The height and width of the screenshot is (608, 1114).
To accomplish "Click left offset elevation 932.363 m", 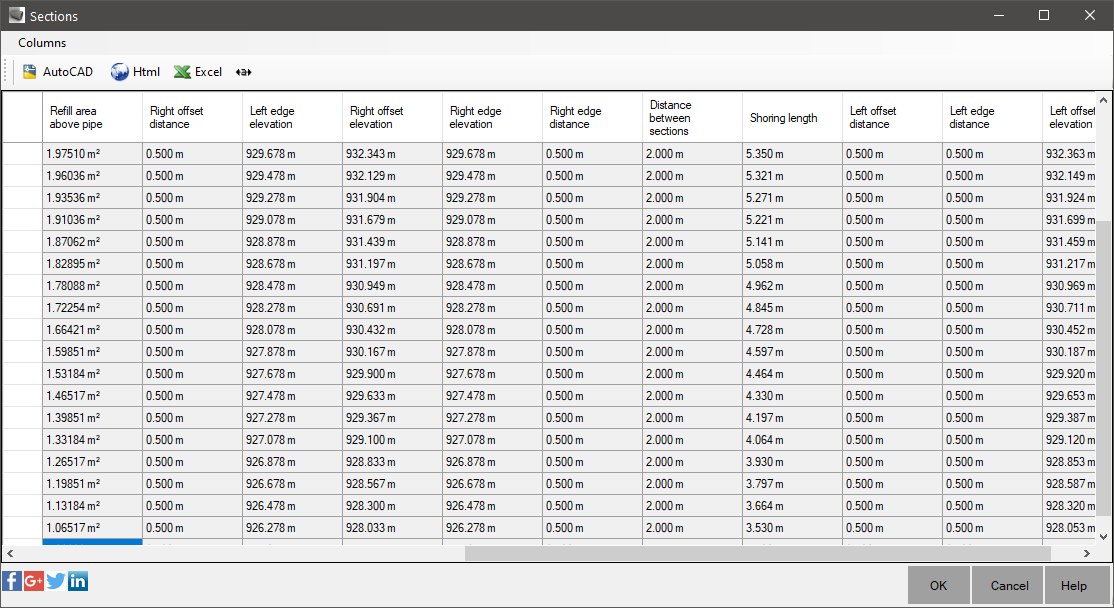I will (x=1069, y=153).
